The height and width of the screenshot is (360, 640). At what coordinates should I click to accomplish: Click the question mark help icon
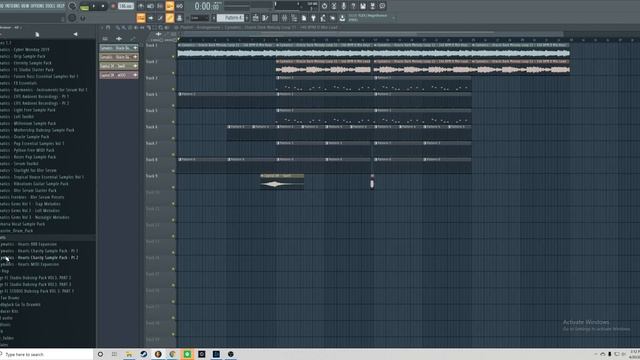point(353,6)
